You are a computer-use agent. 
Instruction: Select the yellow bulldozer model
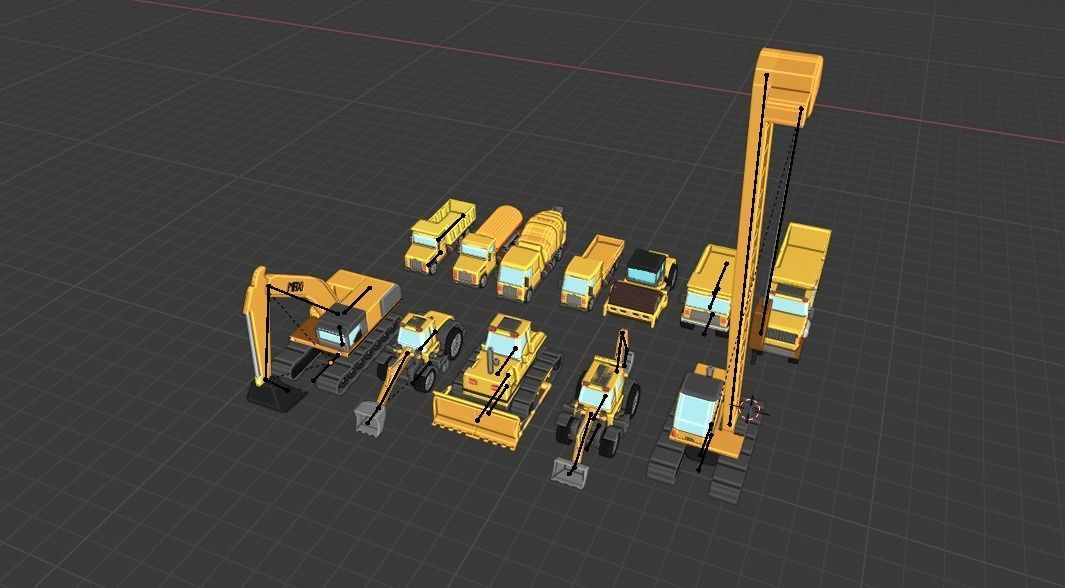497,380
